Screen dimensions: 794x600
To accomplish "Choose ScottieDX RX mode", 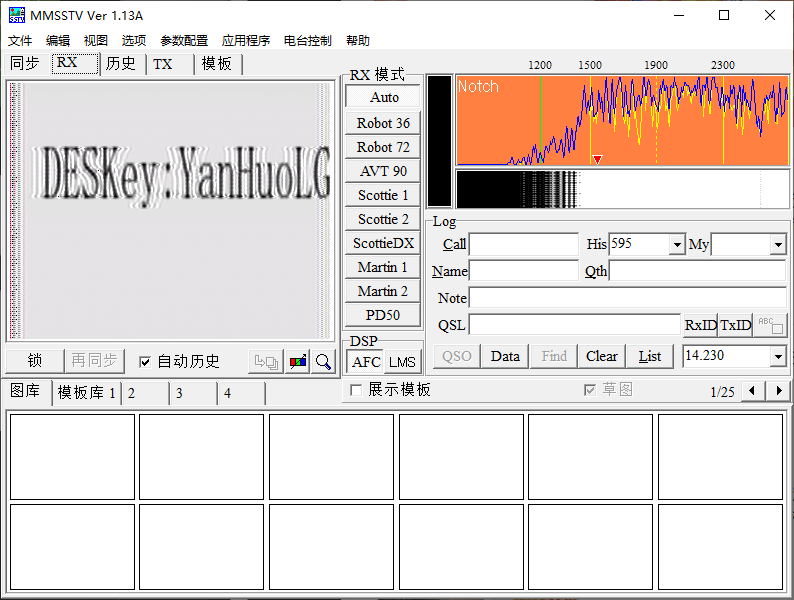I will [383, 243].
